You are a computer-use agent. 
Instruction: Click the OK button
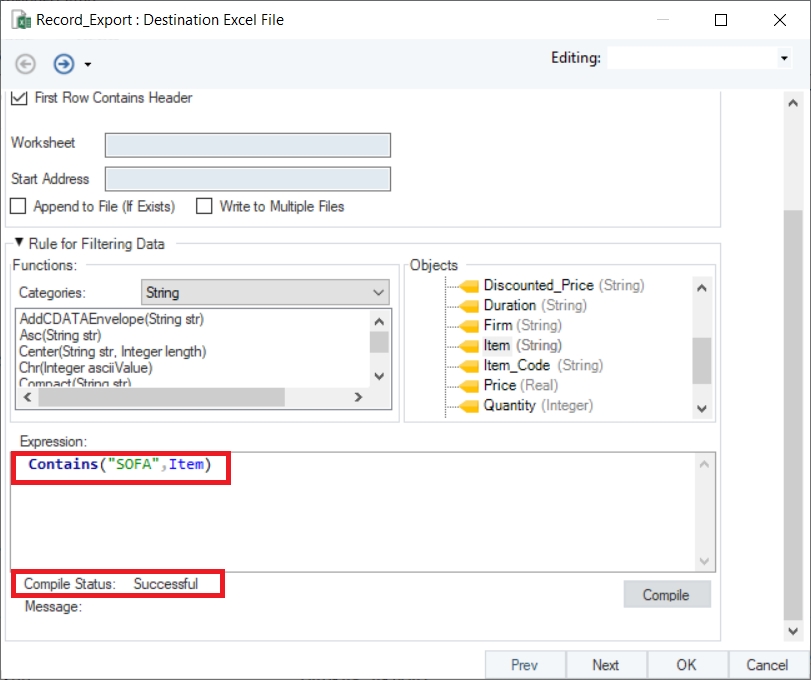(686, 665)
